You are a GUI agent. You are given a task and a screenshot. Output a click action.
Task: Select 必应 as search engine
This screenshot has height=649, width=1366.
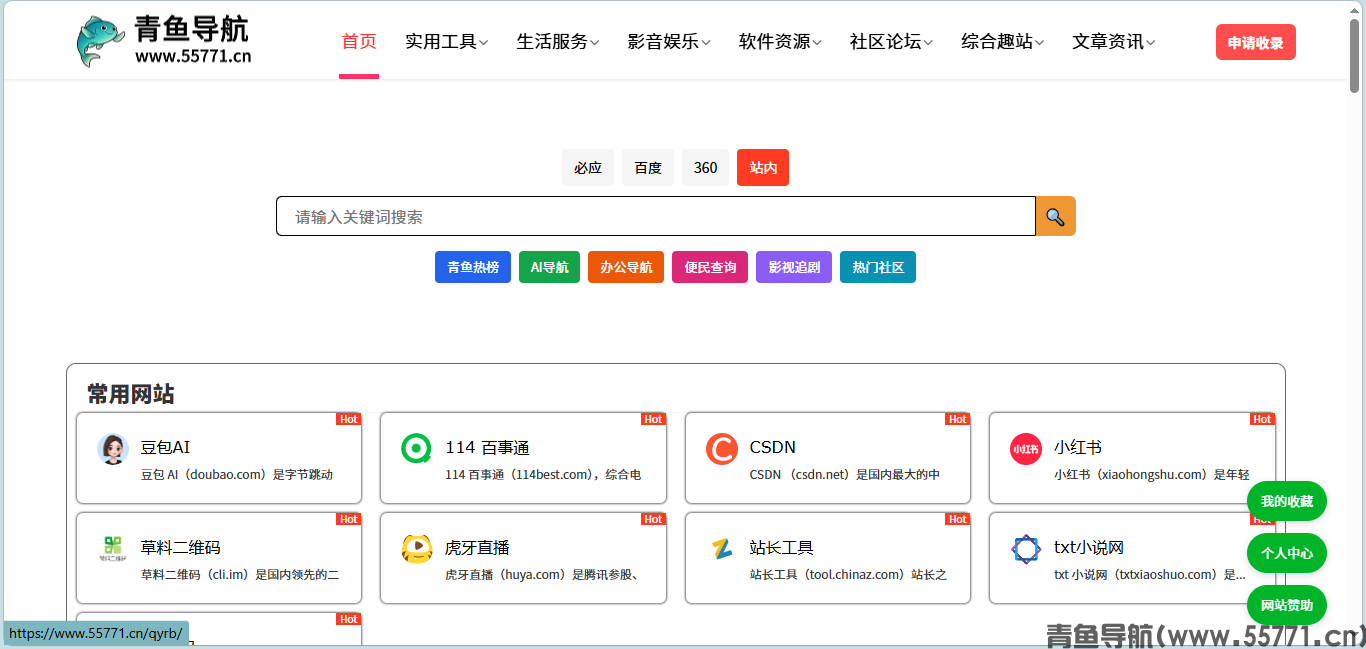tap(588, 167)
